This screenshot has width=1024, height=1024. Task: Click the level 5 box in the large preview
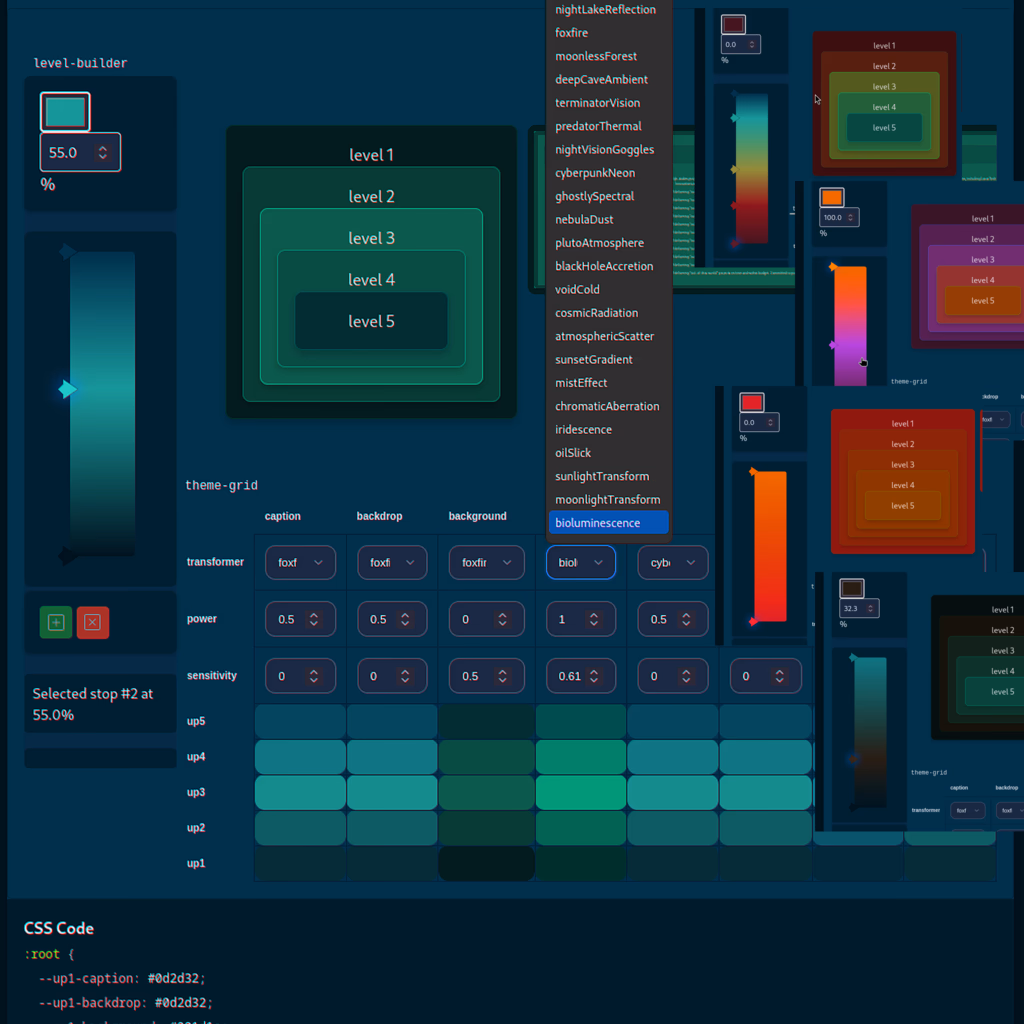pyautogui.click(x=371, y=321)
